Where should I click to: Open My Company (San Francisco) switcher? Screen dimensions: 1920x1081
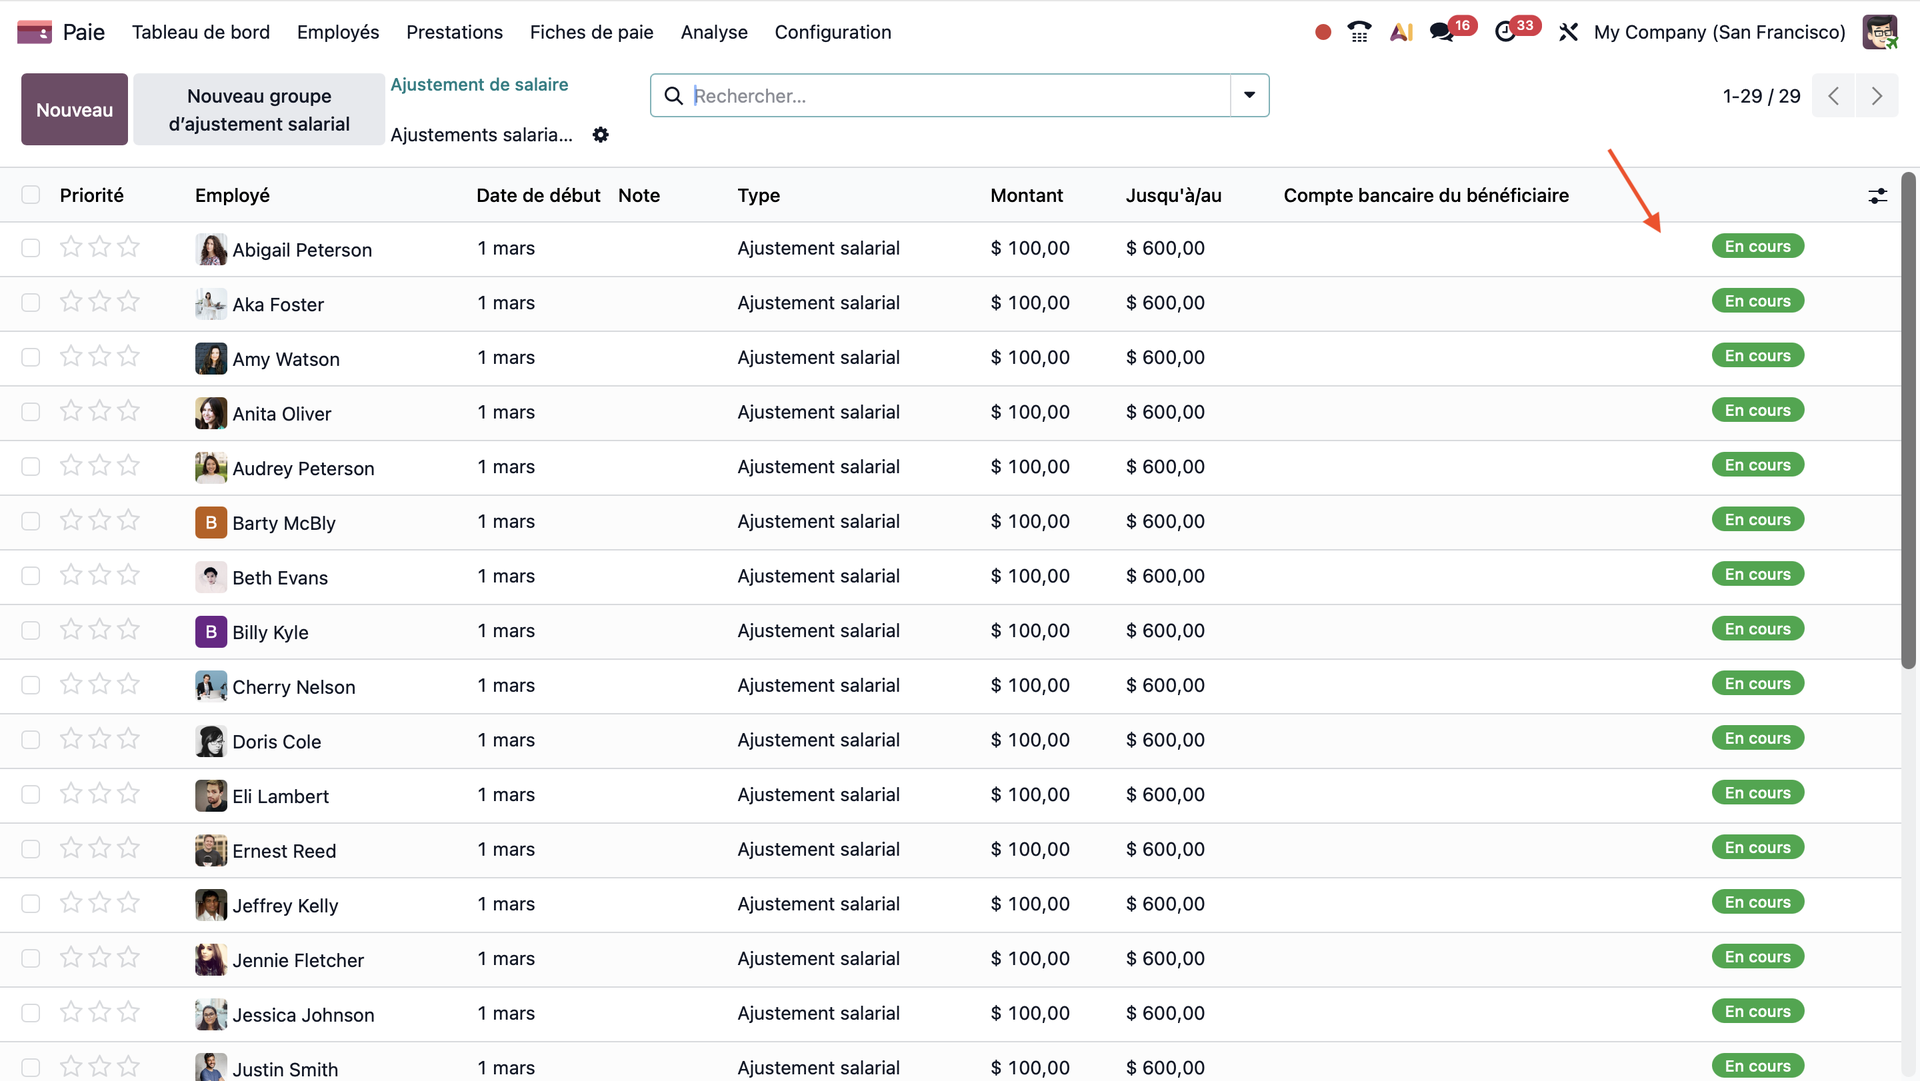pyautogui.click(x=1719, y=32)
